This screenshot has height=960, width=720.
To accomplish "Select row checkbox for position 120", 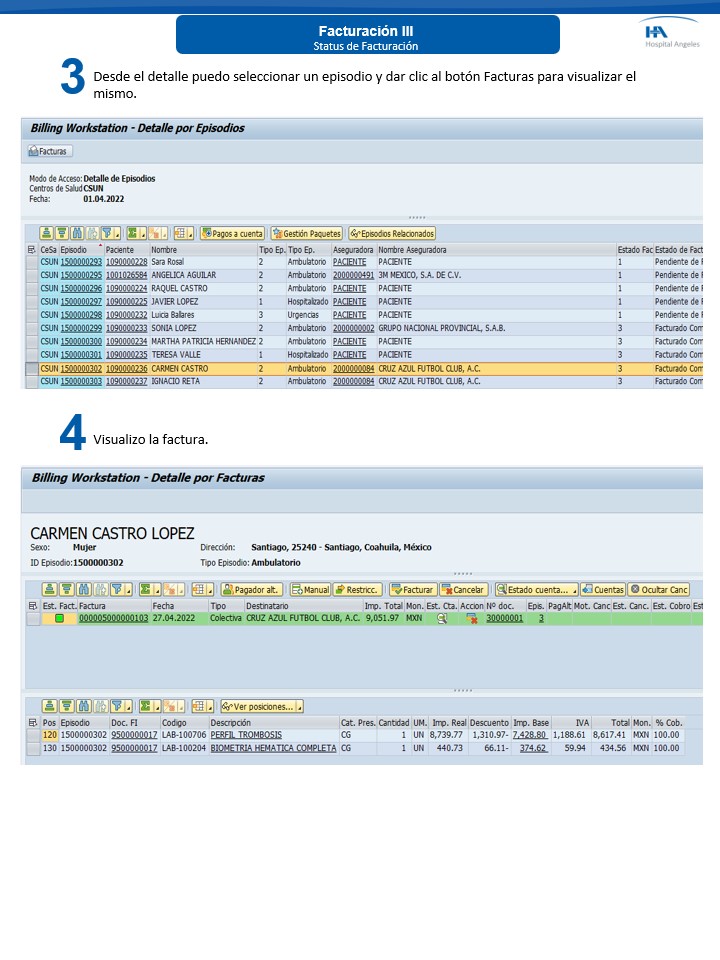I will click(x=34, y=735).
